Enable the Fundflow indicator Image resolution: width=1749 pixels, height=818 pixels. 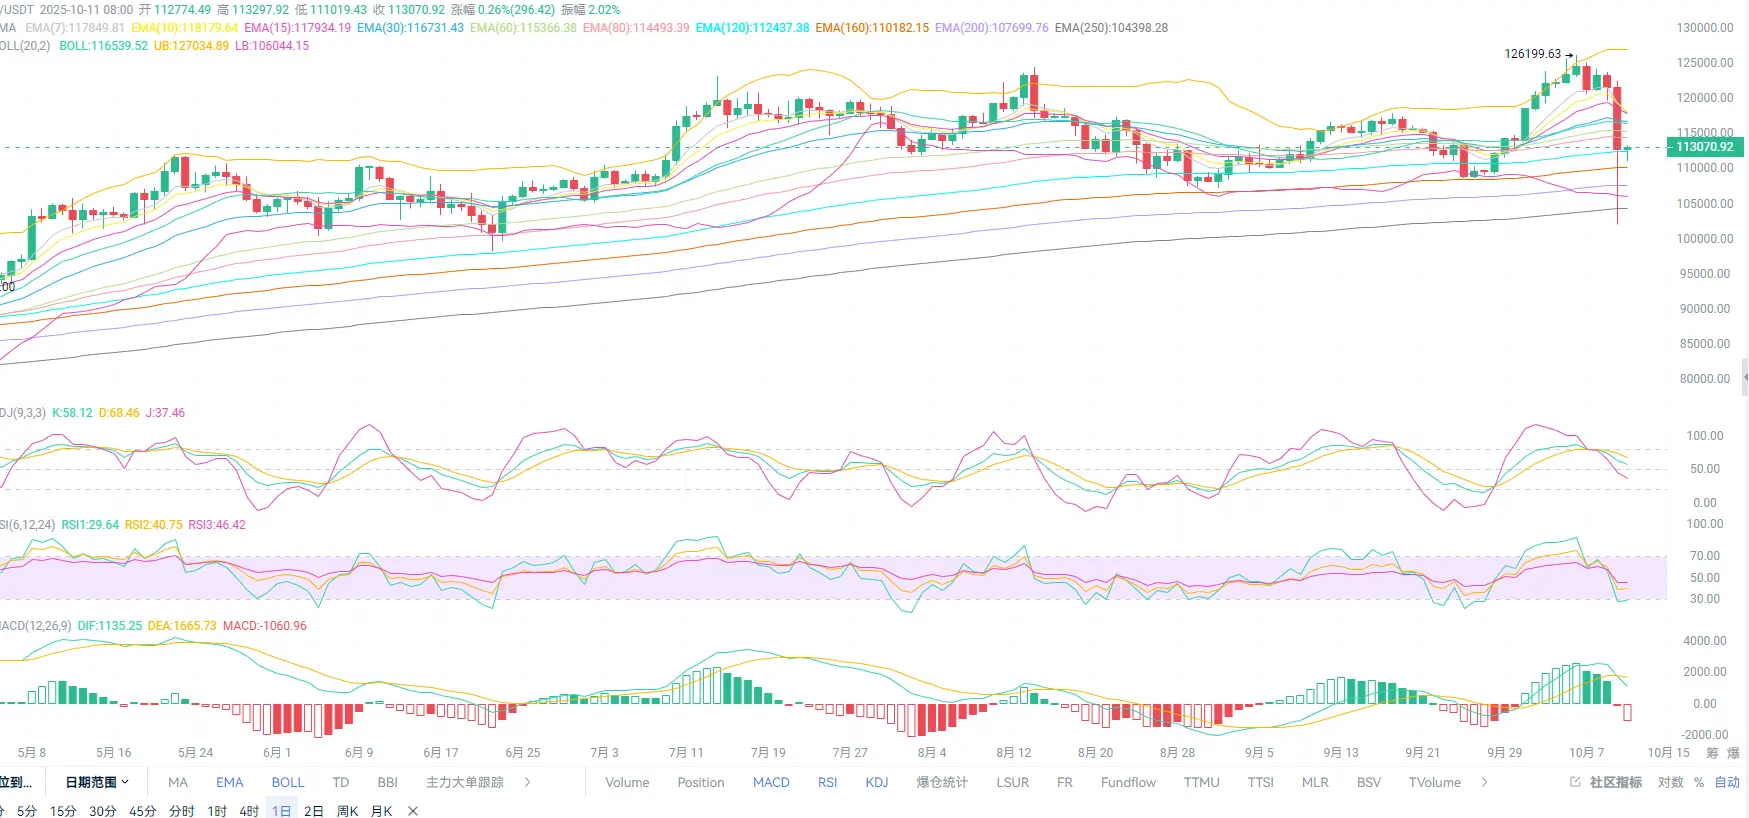1128,782
